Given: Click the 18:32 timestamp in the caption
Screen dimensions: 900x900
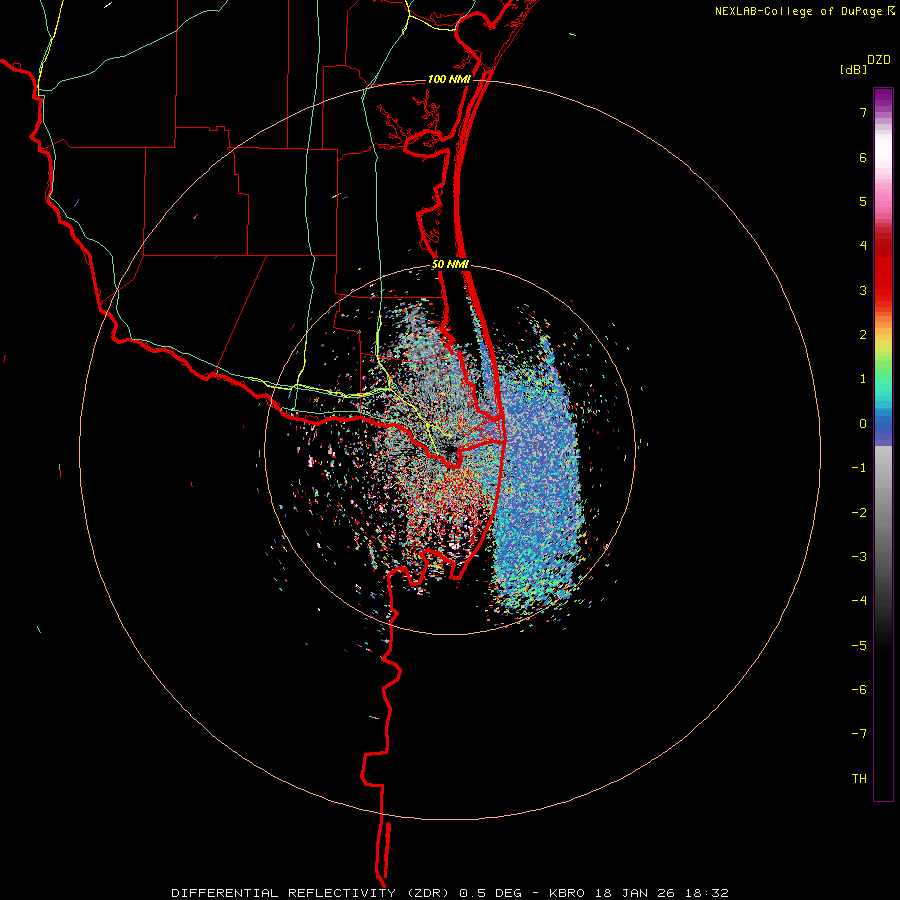Looking at the screenshot, I should [705, 893].
